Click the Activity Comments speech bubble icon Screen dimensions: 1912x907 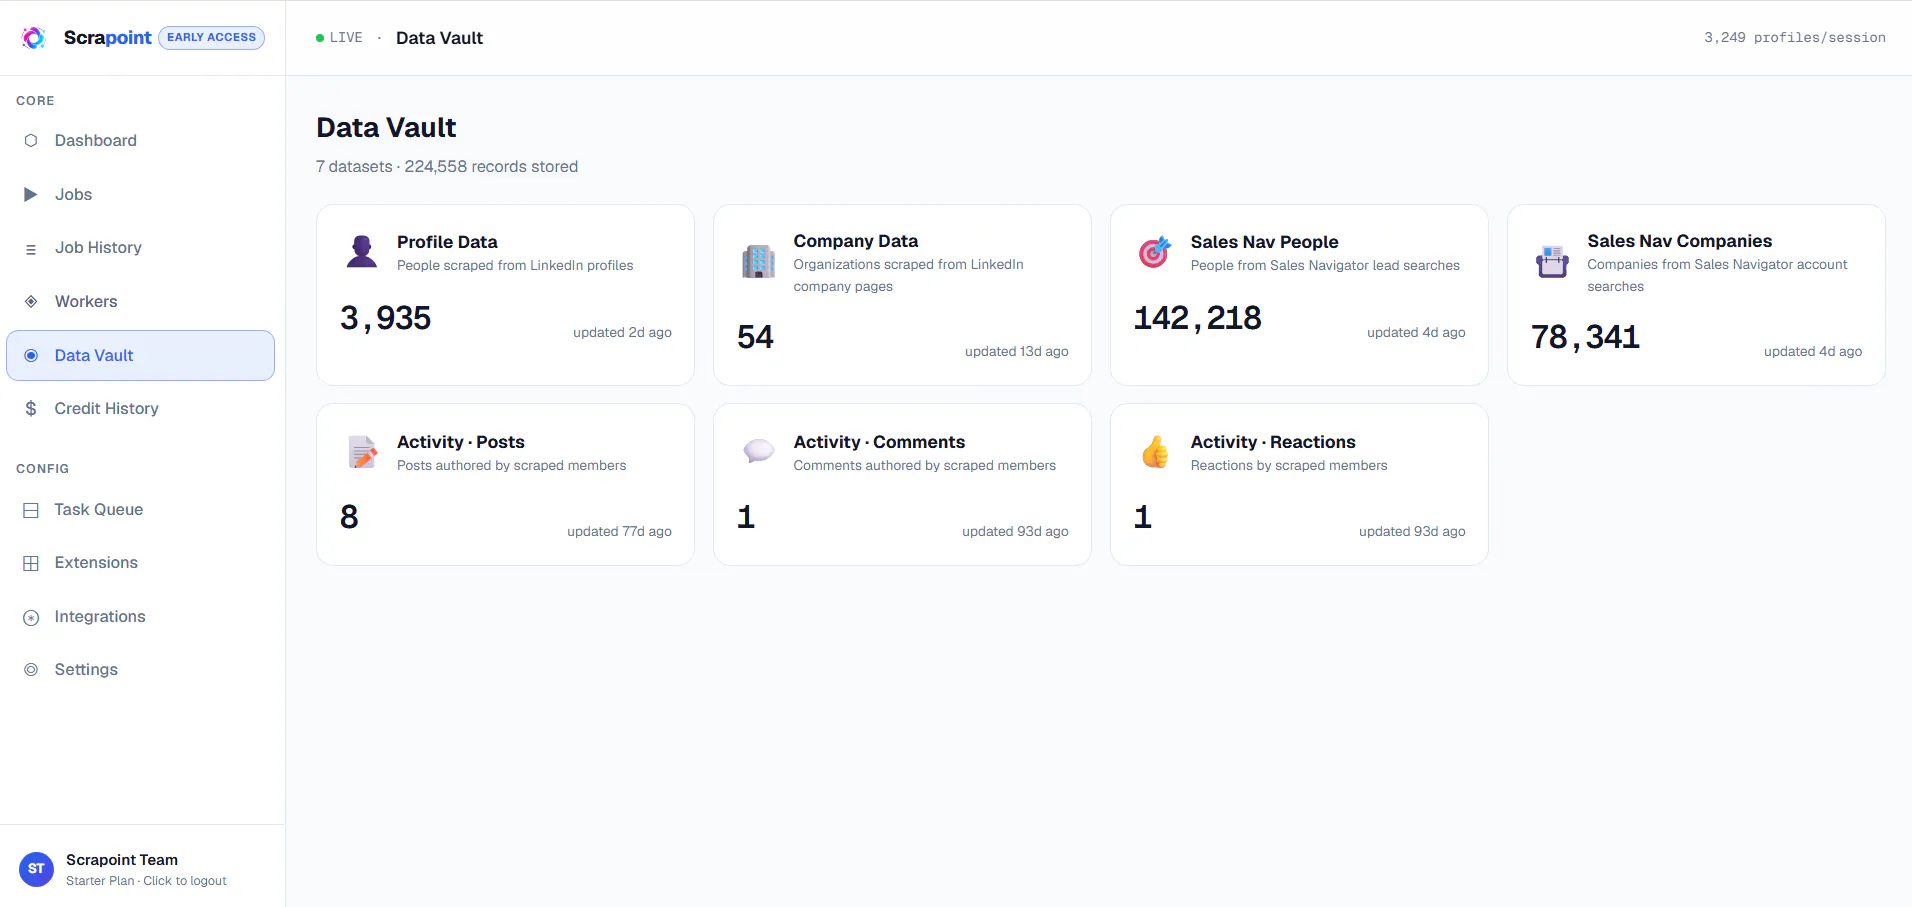coord(758,452)
